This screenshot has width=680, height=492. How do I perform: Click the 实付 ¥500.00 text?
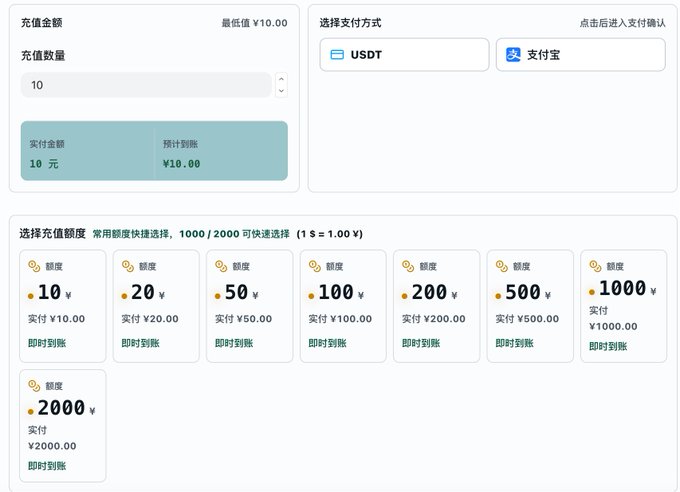point(527,319)
